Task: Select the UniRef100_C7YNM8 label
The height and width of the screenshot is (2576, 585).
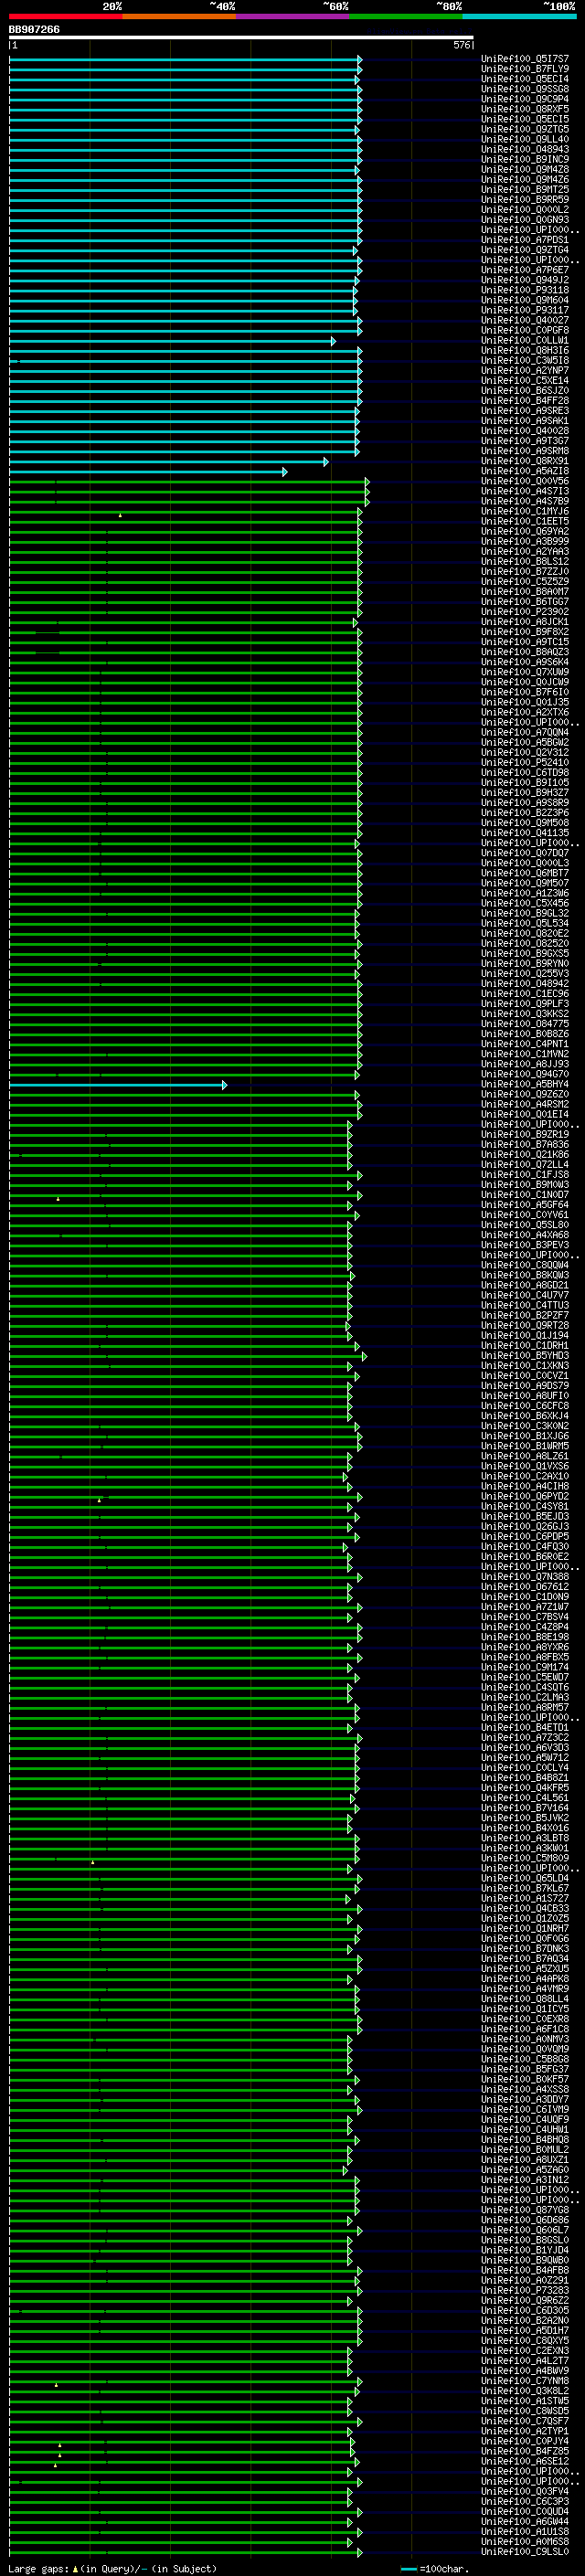Action: [x=525, y=2380]
